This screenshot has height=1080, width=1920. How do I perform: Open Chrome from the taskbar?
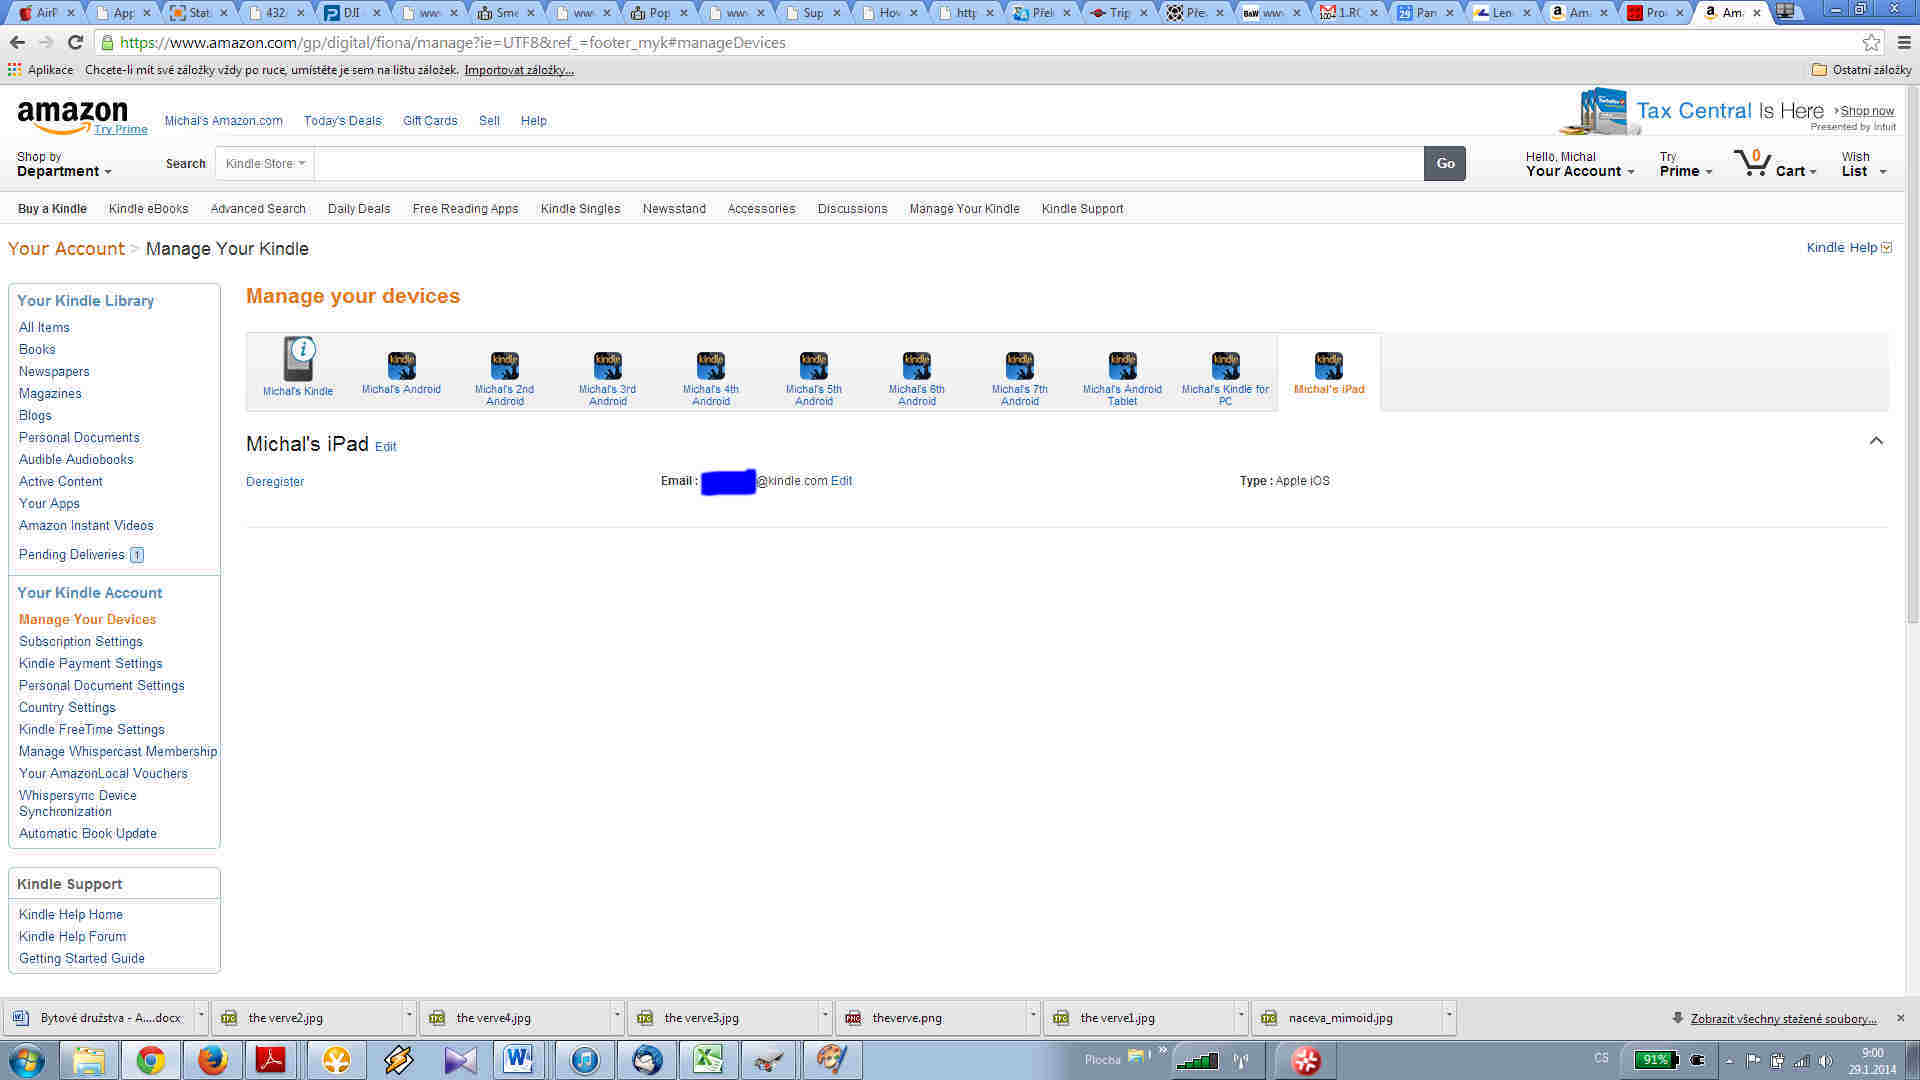coord(151,1060)
